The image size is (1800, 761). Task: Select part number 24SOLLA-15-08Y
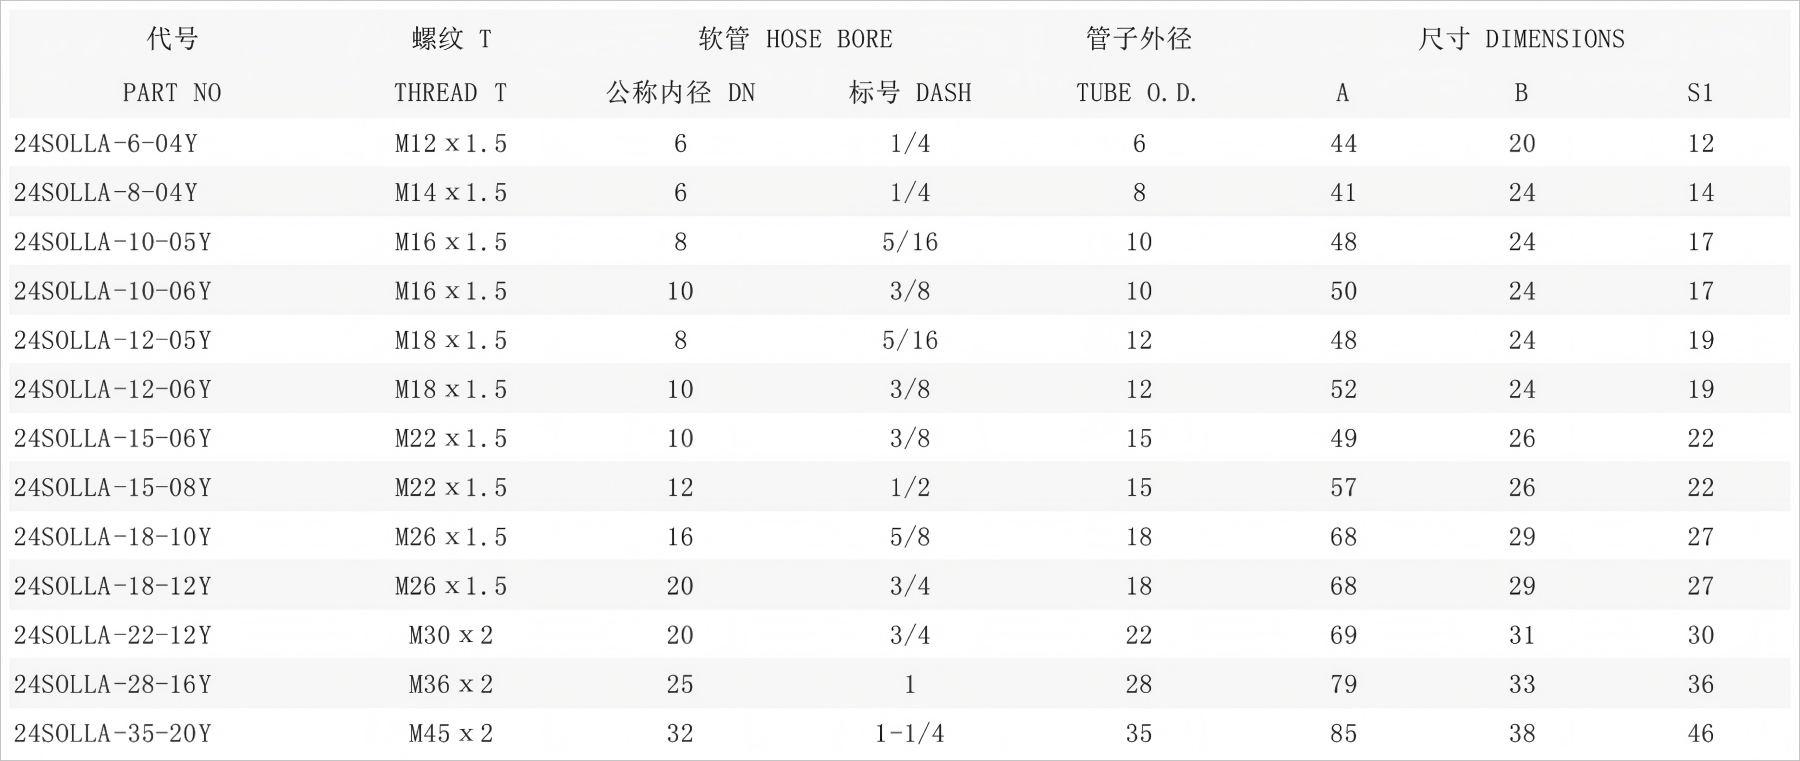point(112,488)
